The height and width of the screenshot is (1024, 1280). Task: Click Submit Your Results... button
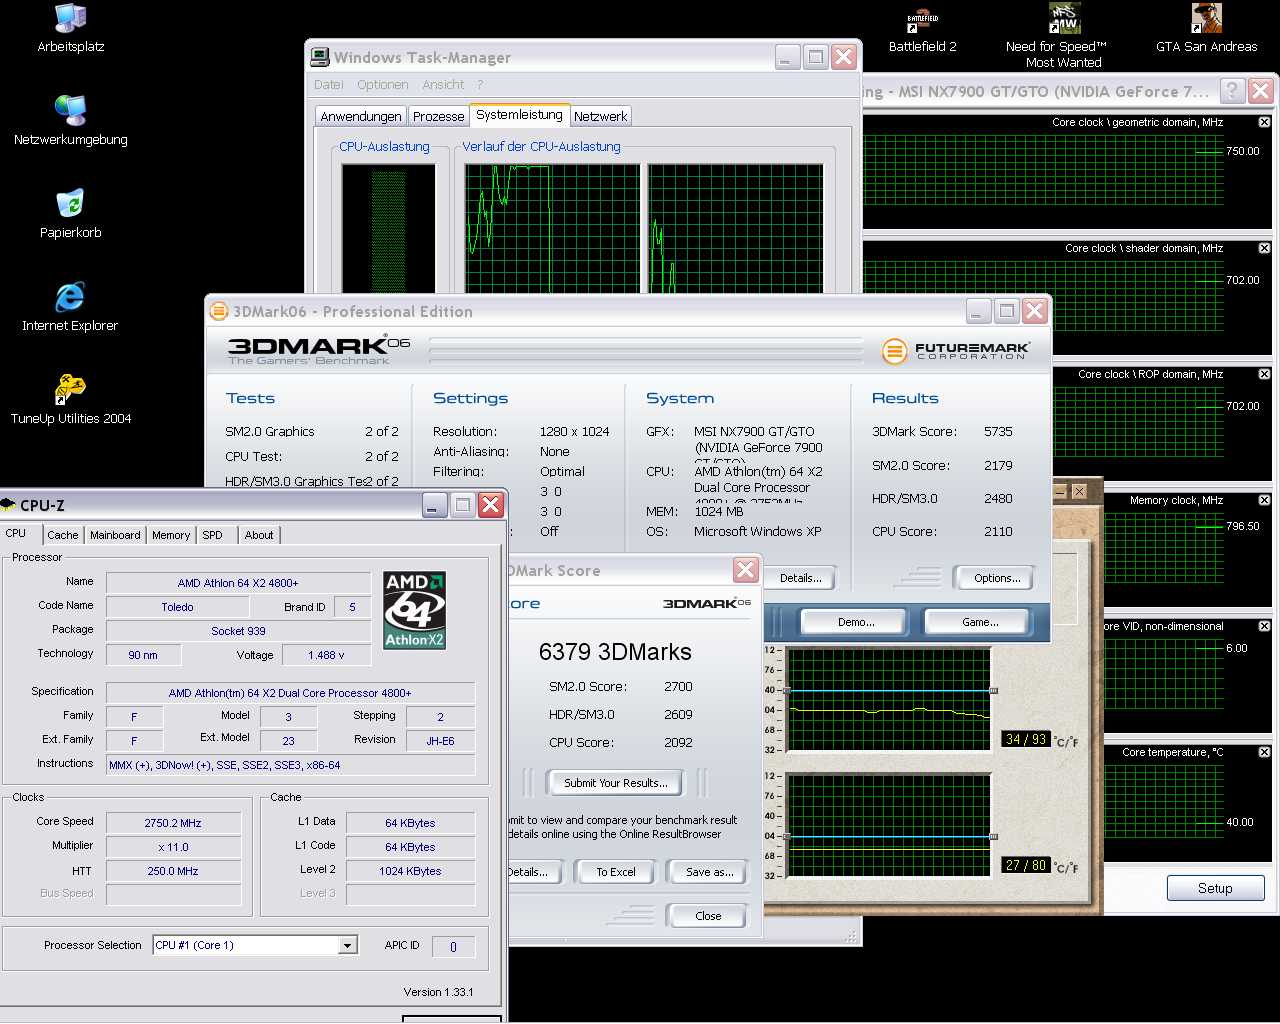[x=615, y=783]
